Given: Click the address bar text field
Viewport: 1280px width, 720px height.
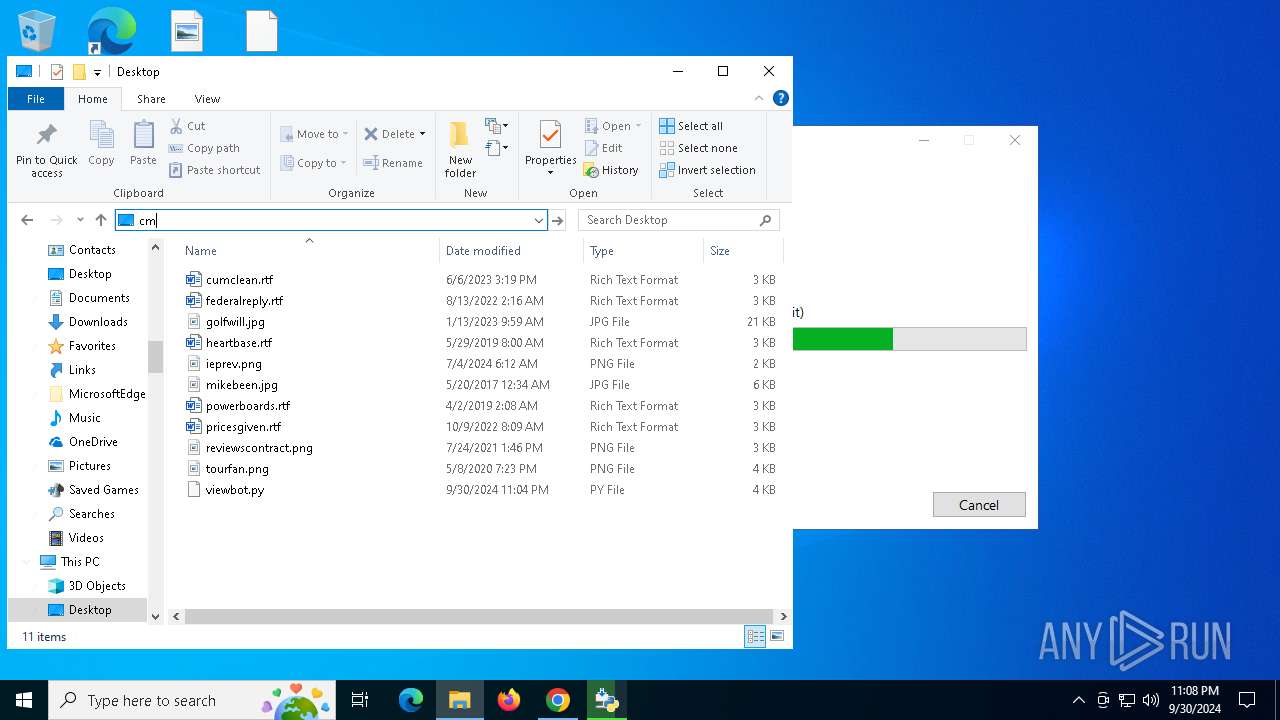Looking at the screenshot, I should click(332, 220).
